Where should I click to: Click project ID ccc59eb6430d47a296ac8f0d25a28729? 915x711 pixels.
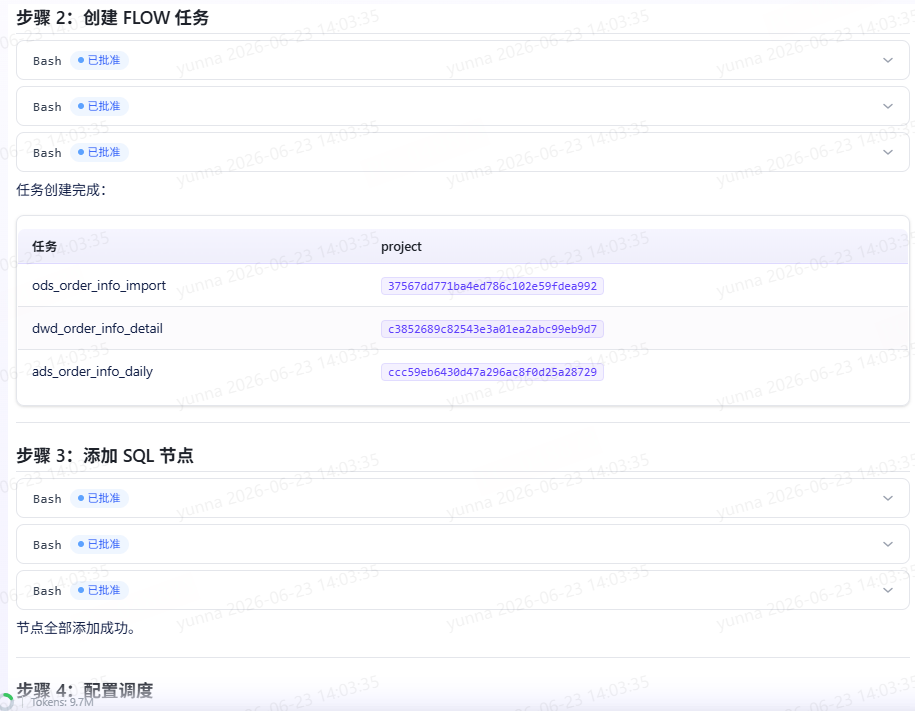(492, 372)
